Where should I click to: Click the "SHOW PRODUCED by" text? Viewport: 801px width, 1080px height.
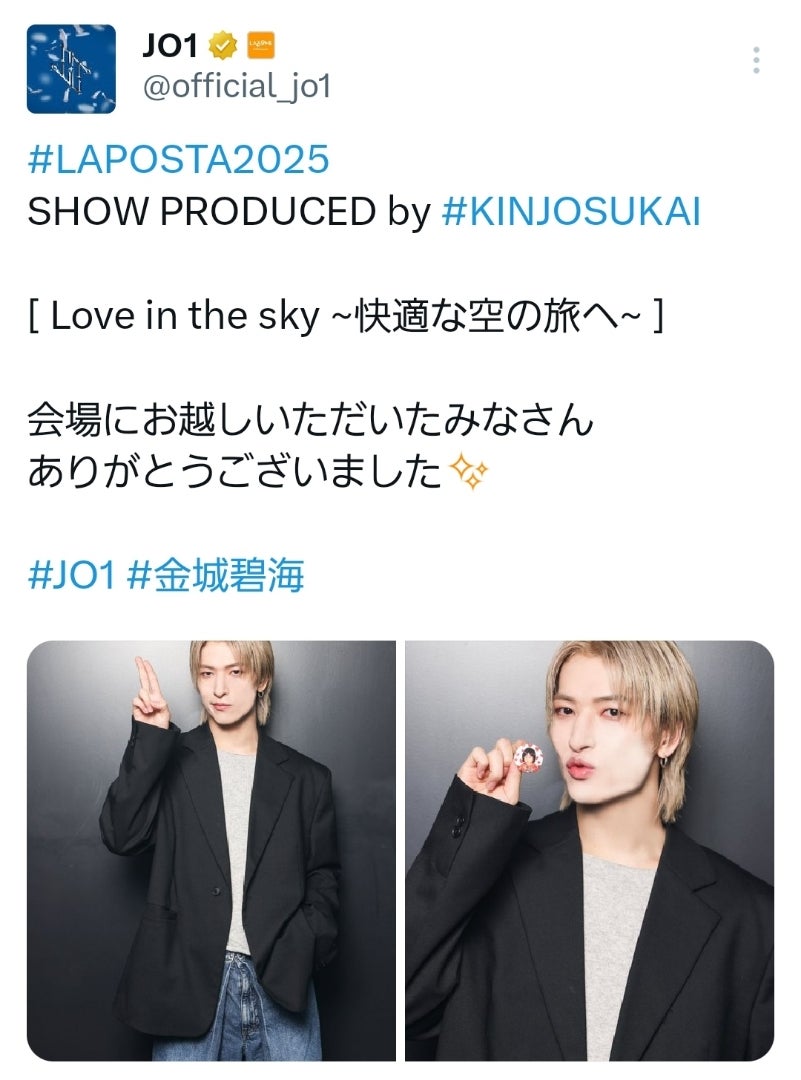(229, 211)
